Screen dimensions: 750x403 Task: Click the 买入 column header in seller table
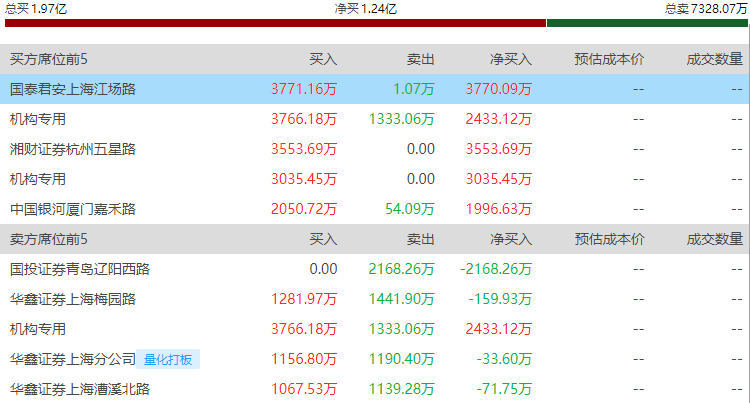click(323, 239)
